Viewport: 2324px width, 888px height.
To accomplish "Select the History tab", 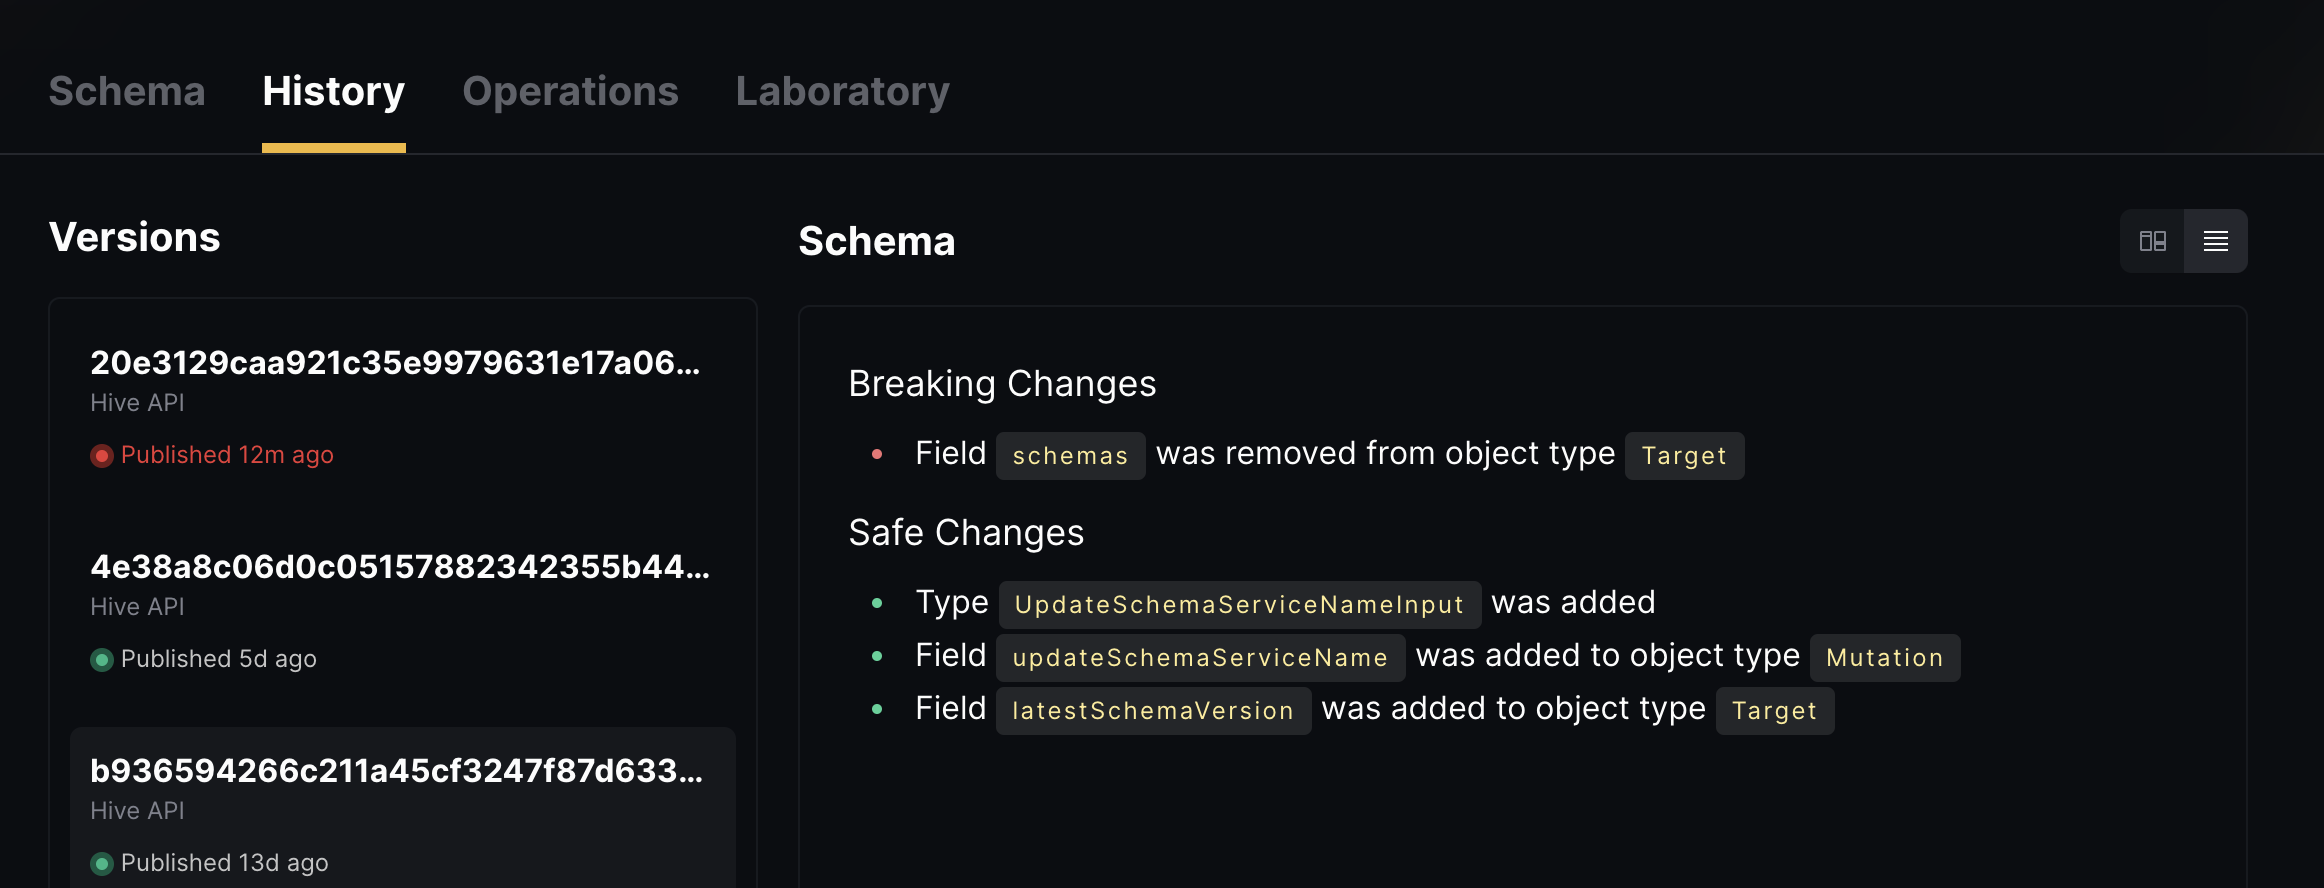I will 333,91.
